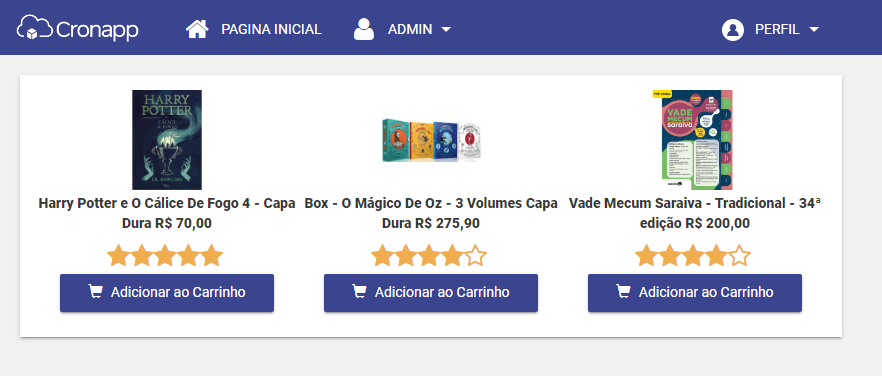Click the home icon beside Pagina Inicial
This screenshot has width=882, height=376.
point(197,29)
